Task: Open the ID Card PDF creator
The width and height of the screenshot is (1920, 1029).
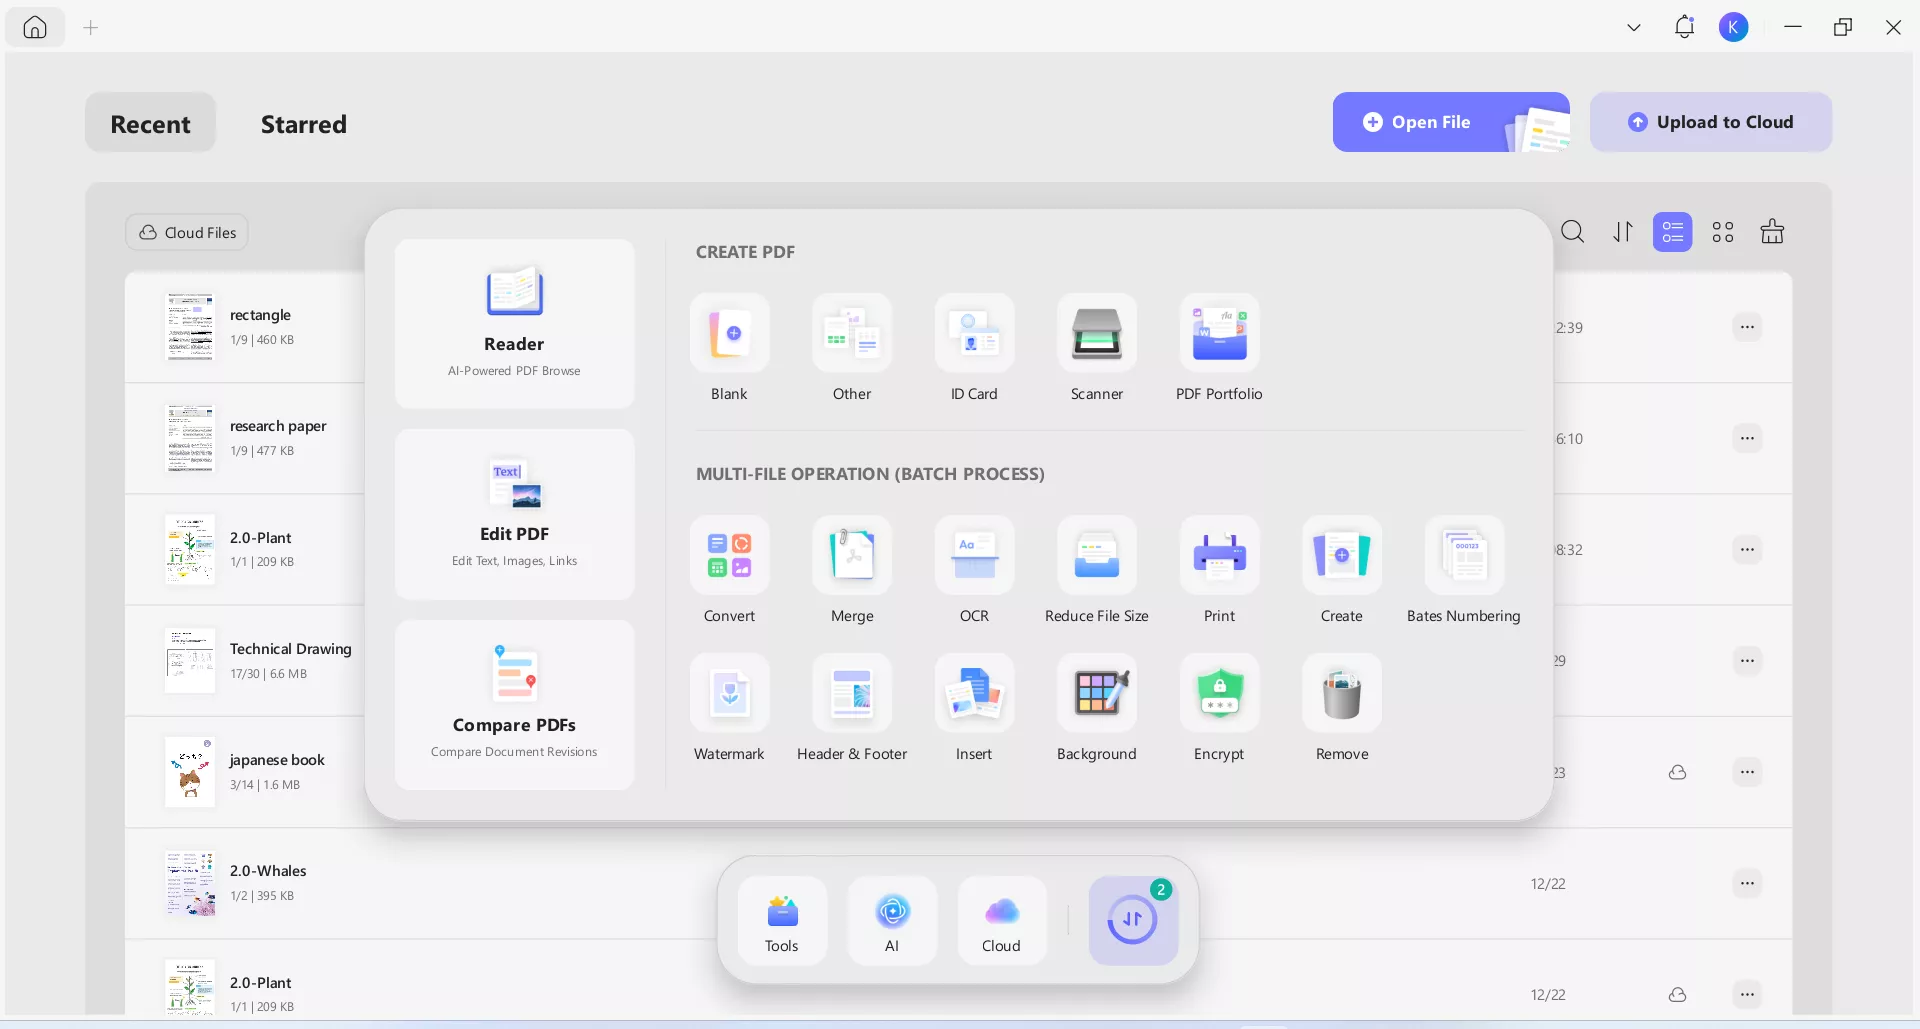Action: tap(974, 333)
